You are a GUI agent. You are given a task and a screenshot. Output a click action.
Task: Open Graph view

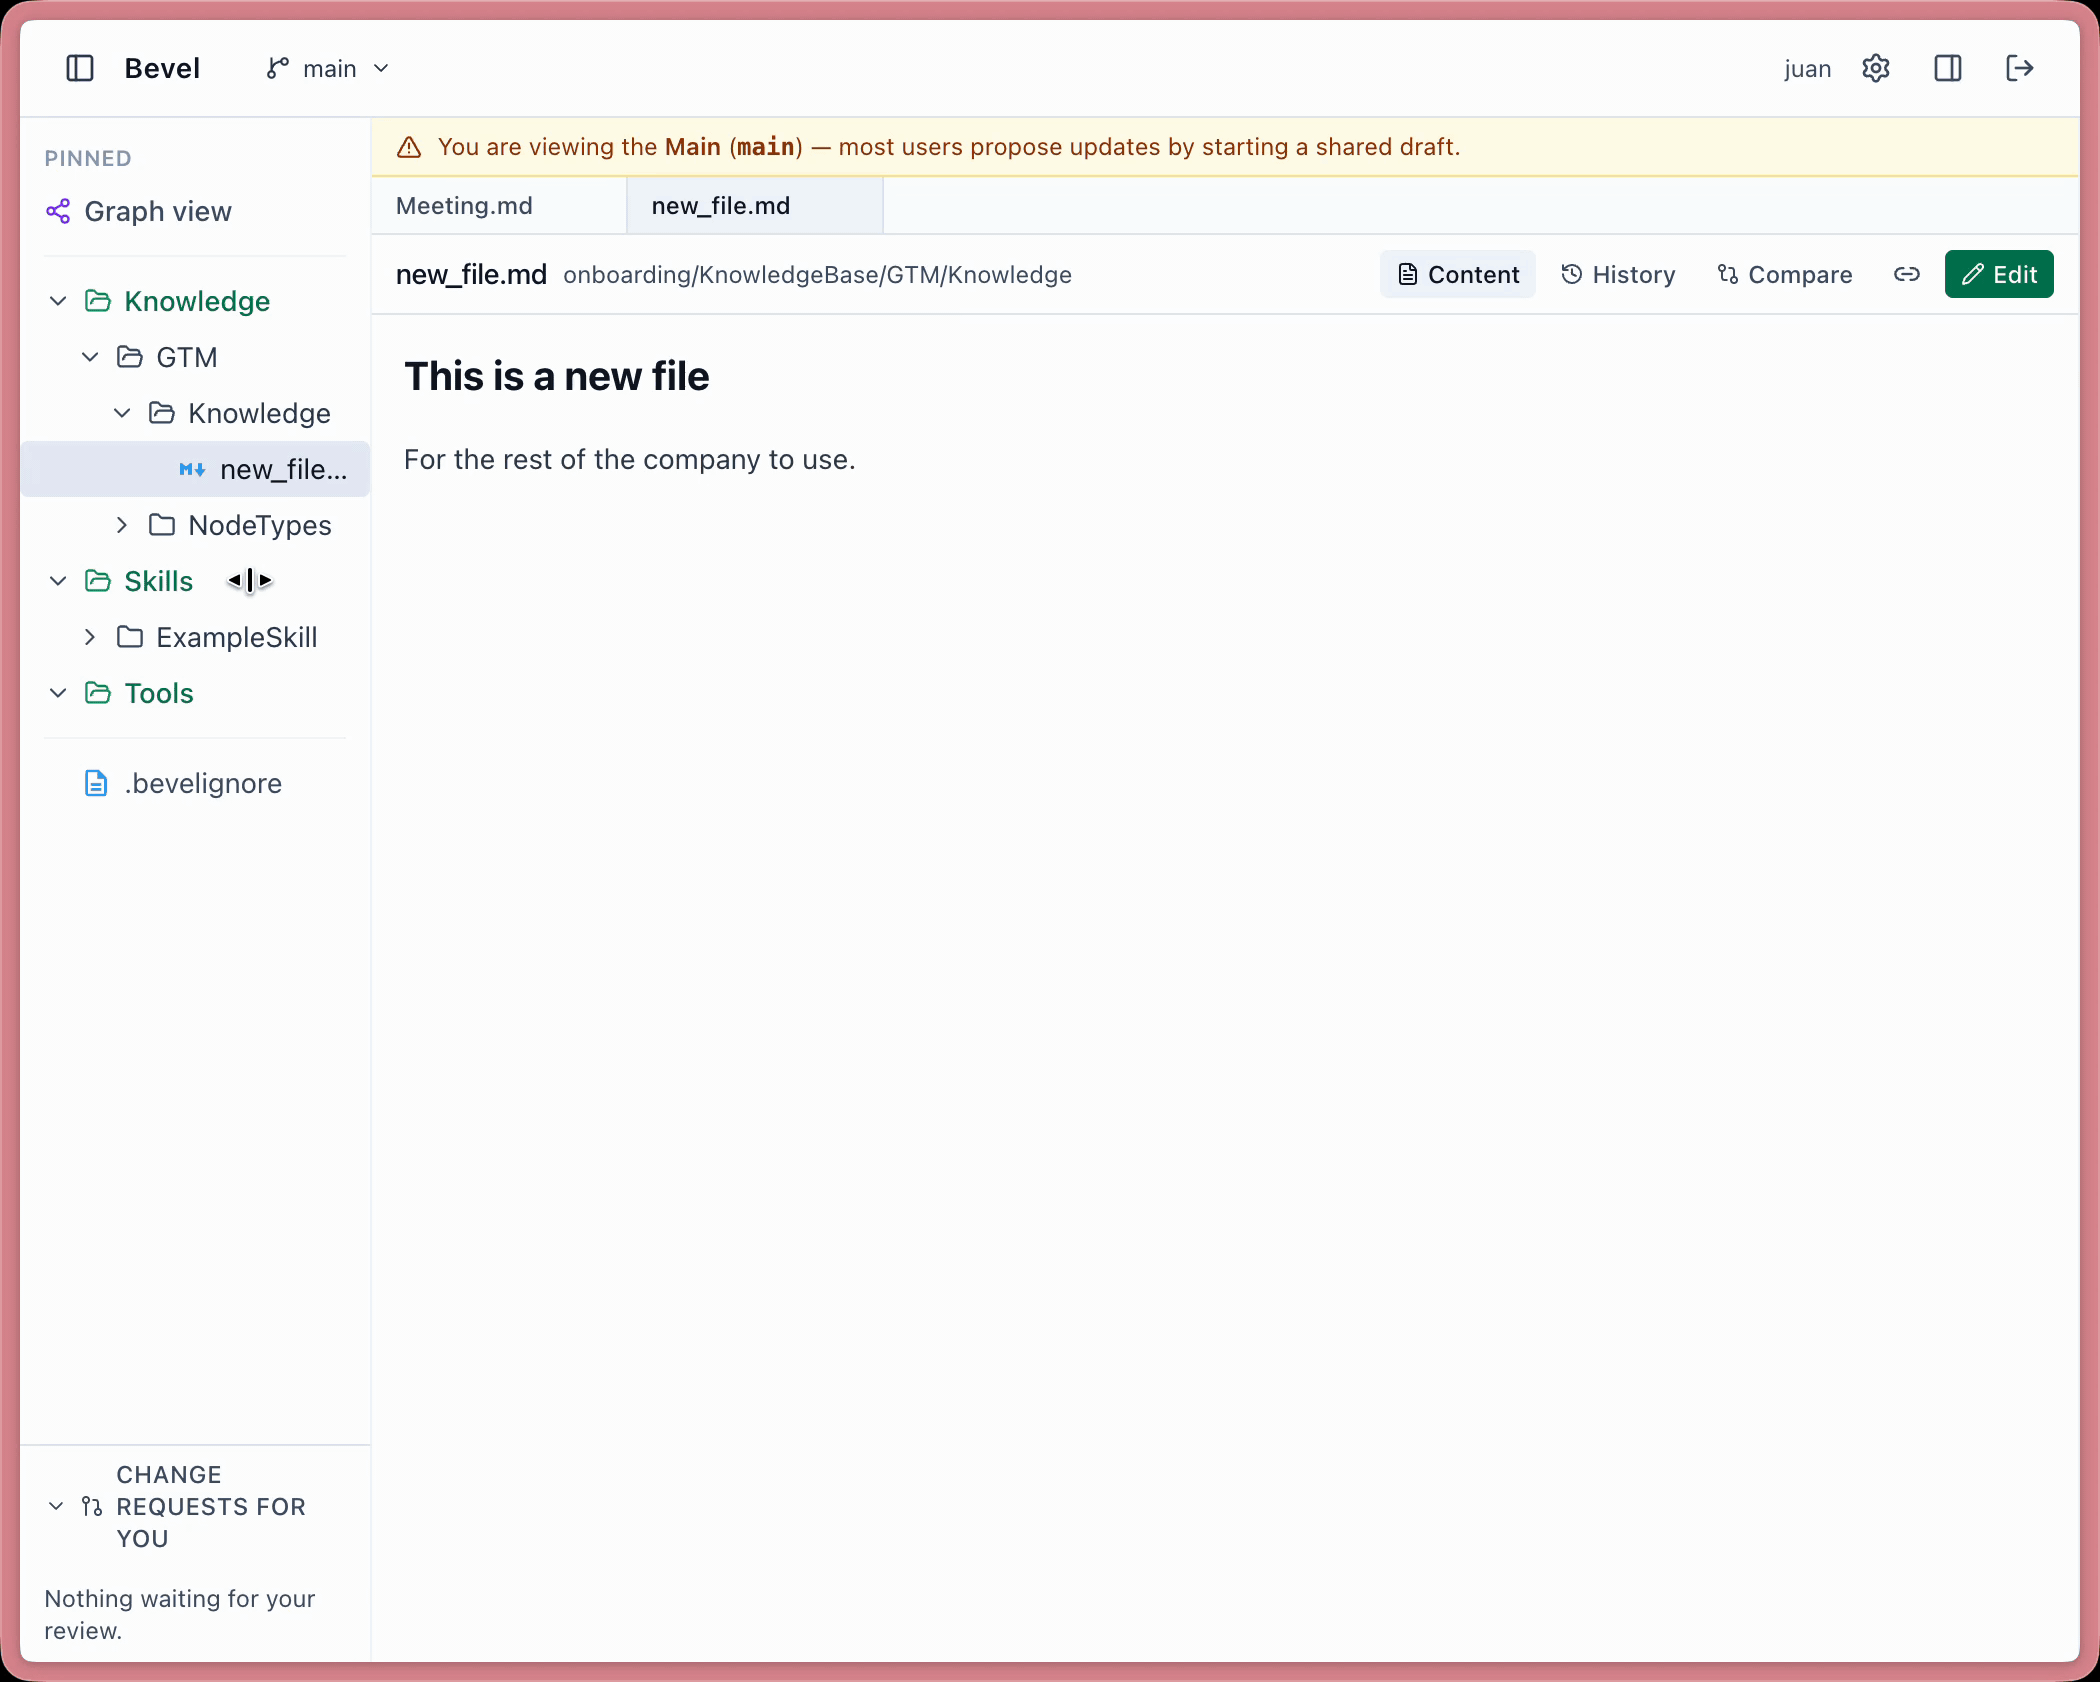point(196,211)
